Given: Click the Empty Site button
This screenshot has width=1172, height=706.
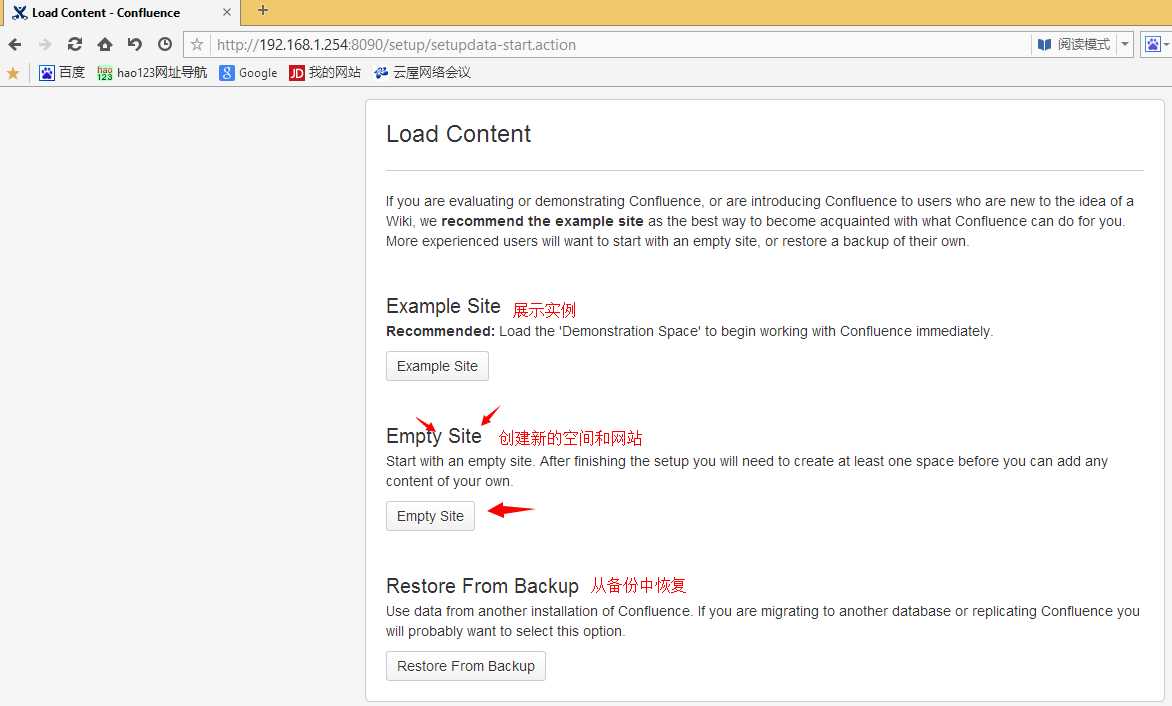Looking at the screenshot, I should click(x=430, y=516).
